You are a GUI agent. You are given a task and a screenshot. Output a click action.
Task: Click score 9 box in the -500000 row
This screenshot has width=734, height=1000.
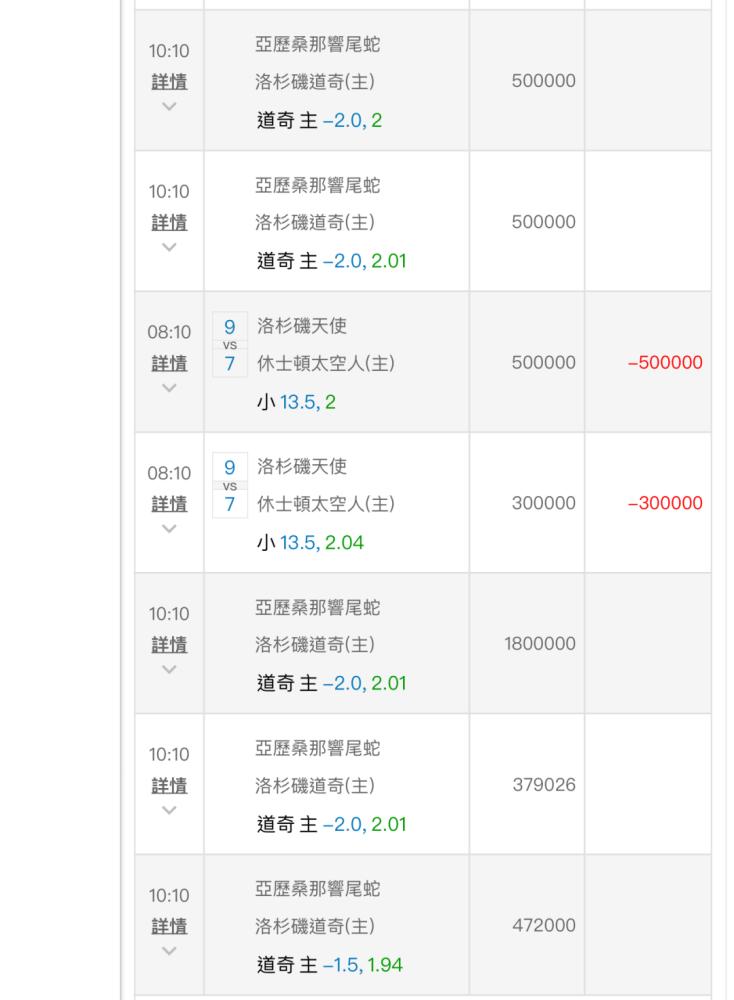pyautogui.click(x=230, y=326)
